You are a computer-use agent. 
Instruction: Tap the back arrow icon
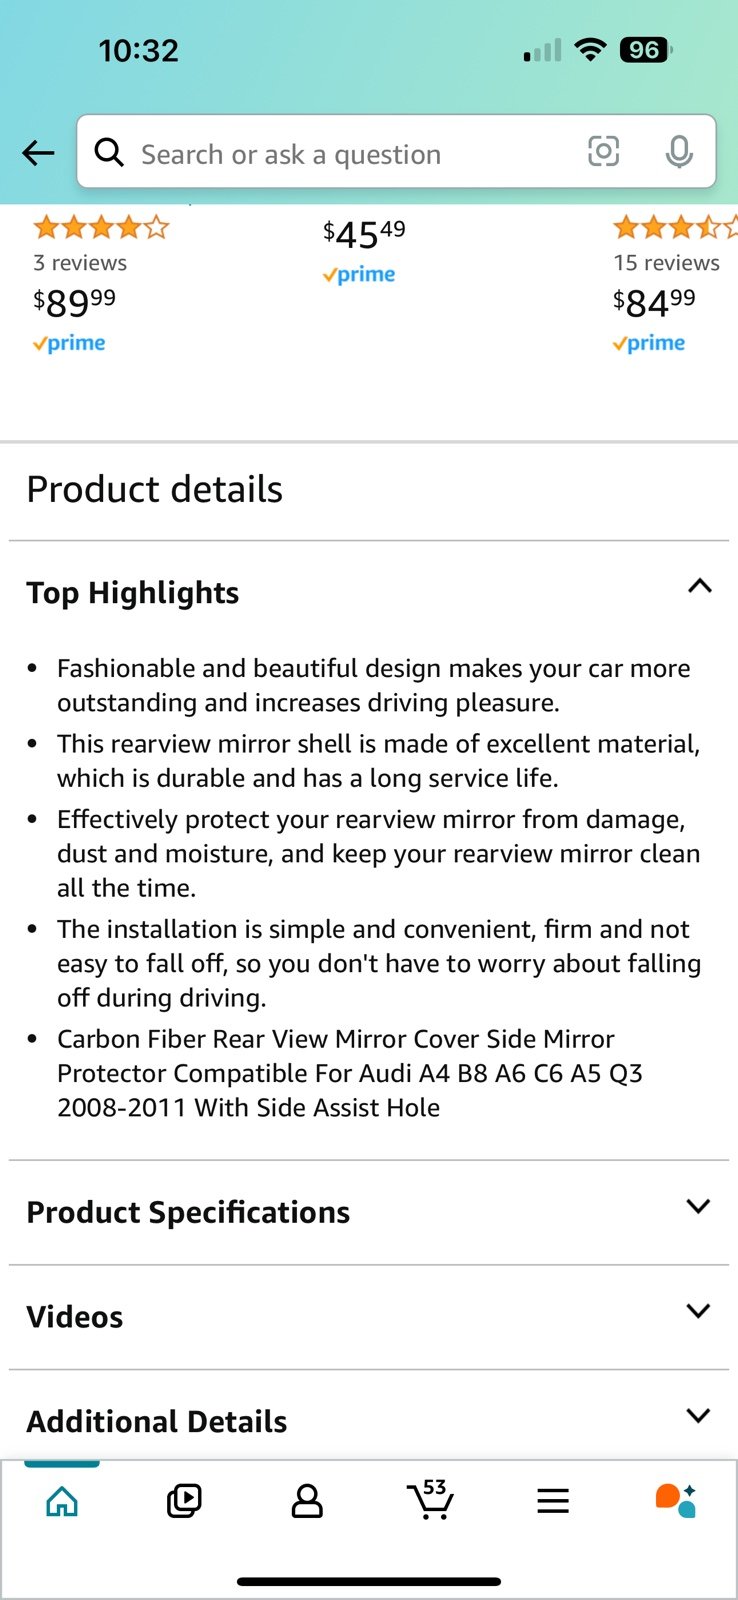point(38,153)
